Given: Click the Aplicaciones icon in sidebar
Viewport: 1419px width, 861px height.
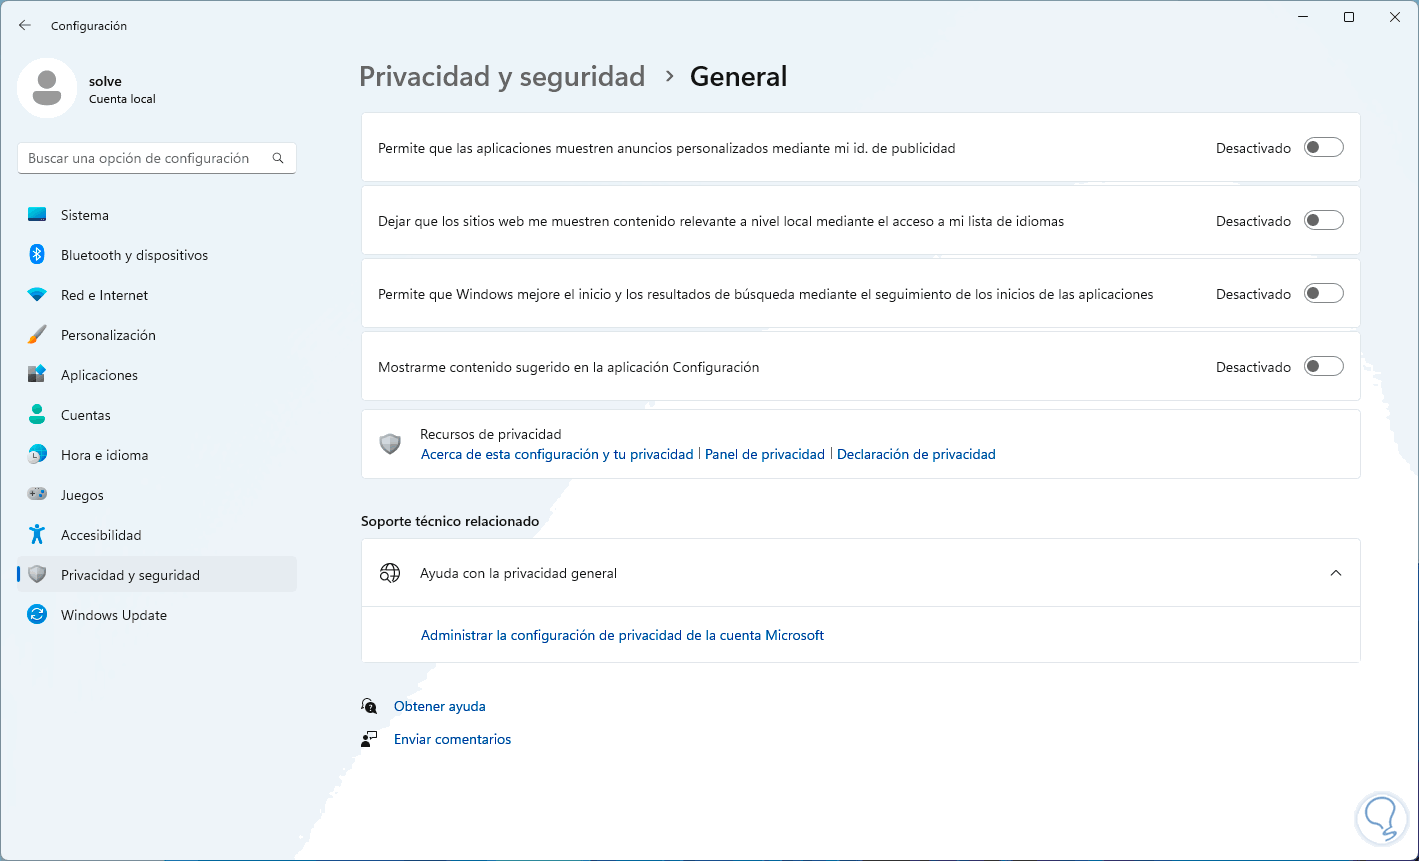Looking at the screenshot, I should pyautogui.click(x=37, y=375).
